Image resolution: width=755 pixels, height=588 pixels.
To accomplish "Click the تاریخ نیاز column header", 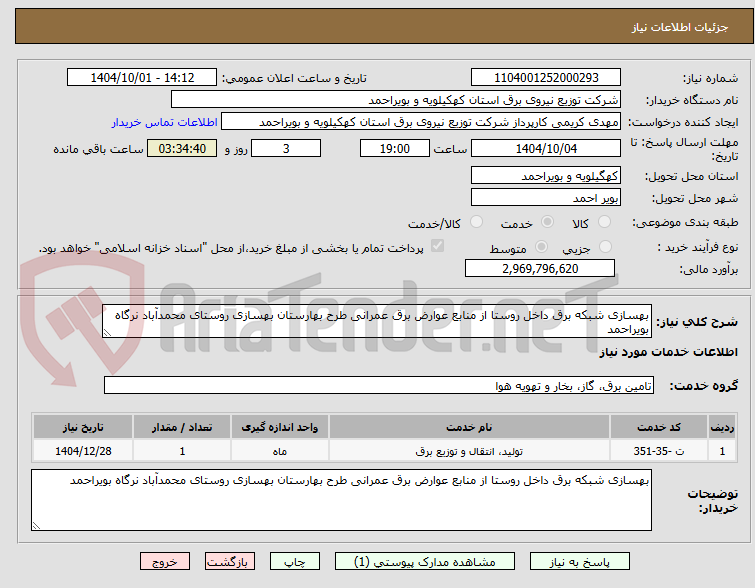I will [x=83, y=427].
